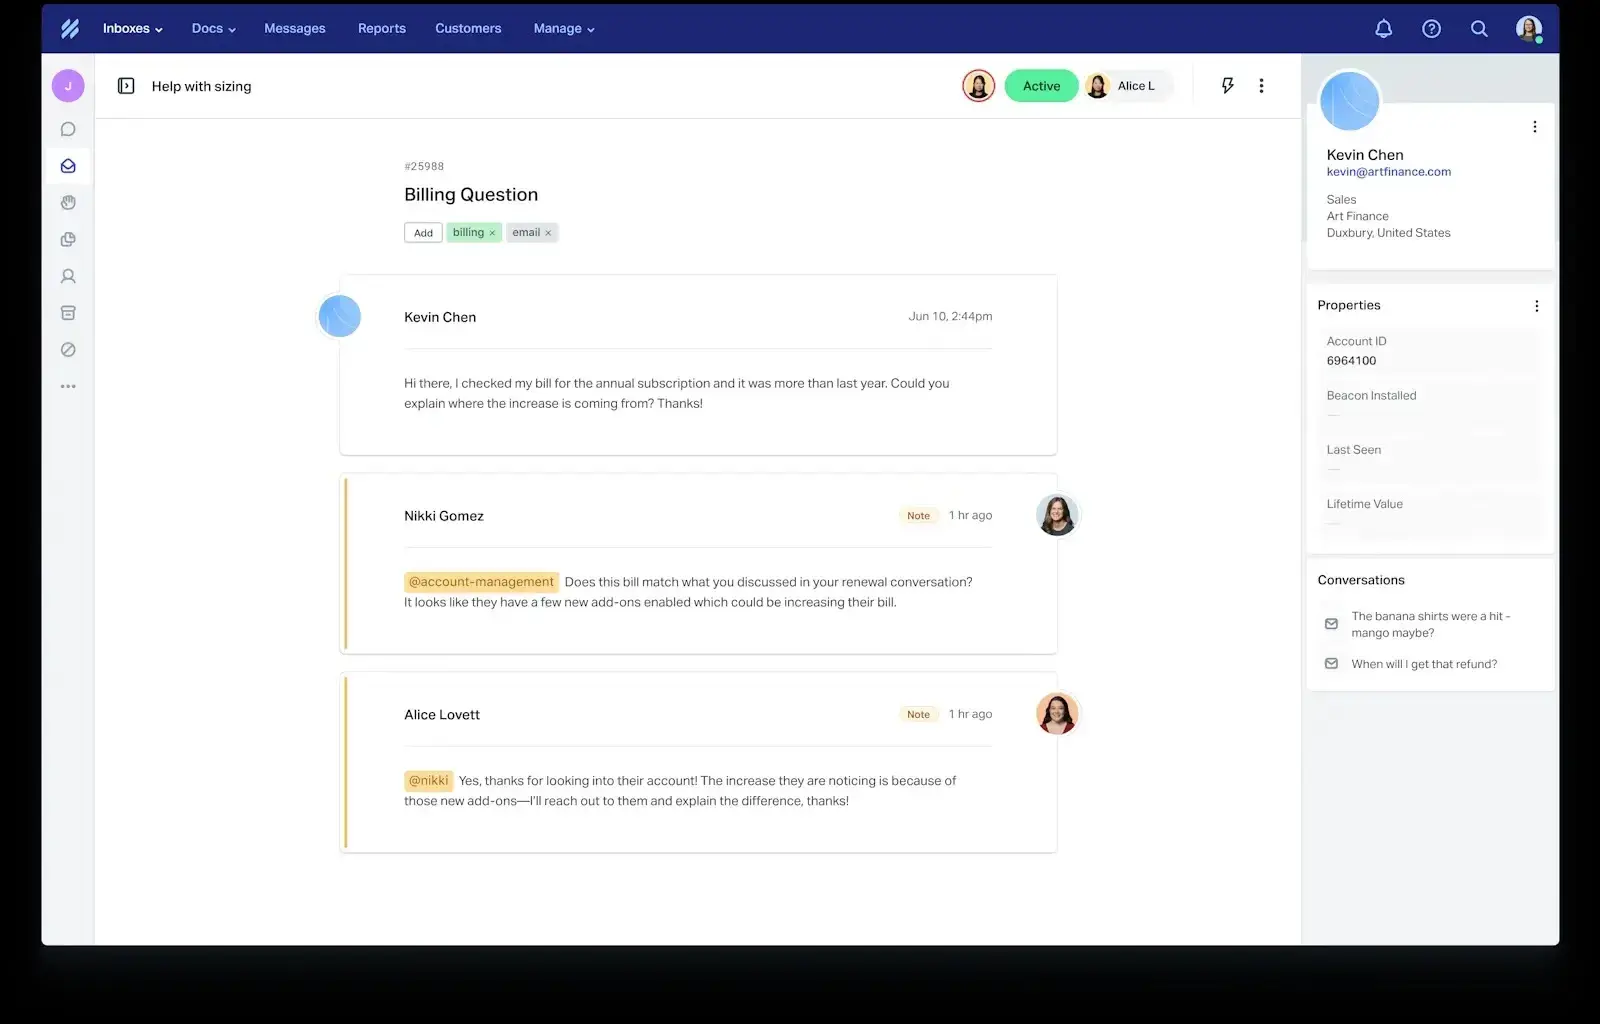Open the chat bubble sidebar icon

pyautogui.click(x=68, y=129)
